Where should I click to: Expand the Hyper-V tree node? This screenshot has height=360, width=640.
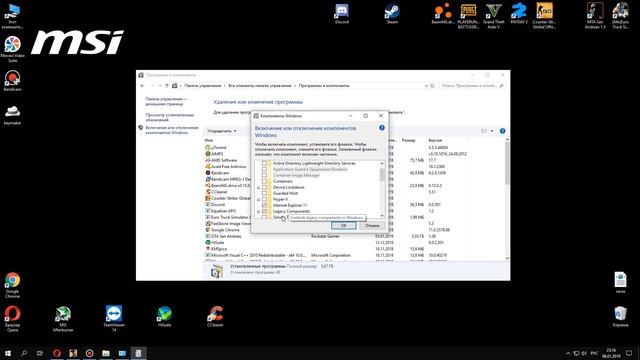click(x=258, y=200)
